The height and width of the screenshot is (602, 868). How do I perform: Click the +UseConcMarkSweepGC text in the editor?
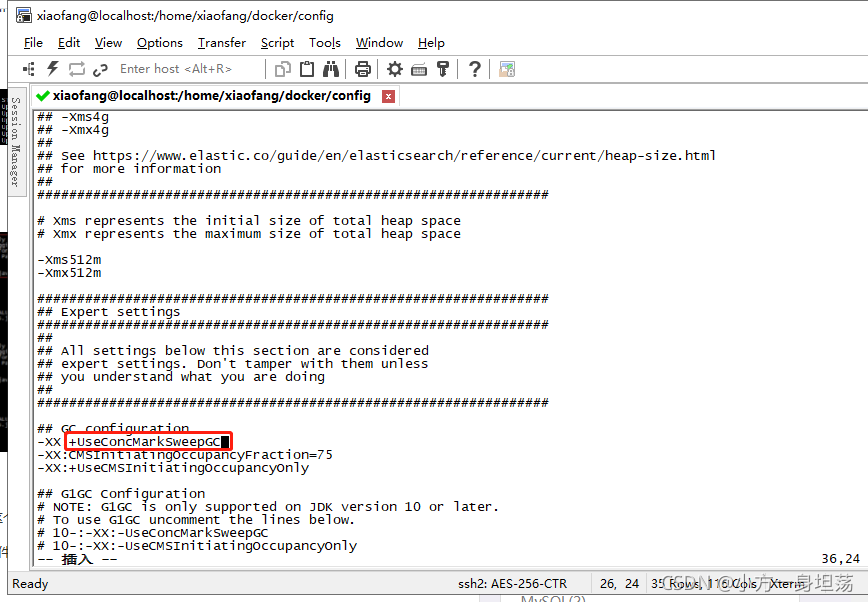(x=144, y=442)
